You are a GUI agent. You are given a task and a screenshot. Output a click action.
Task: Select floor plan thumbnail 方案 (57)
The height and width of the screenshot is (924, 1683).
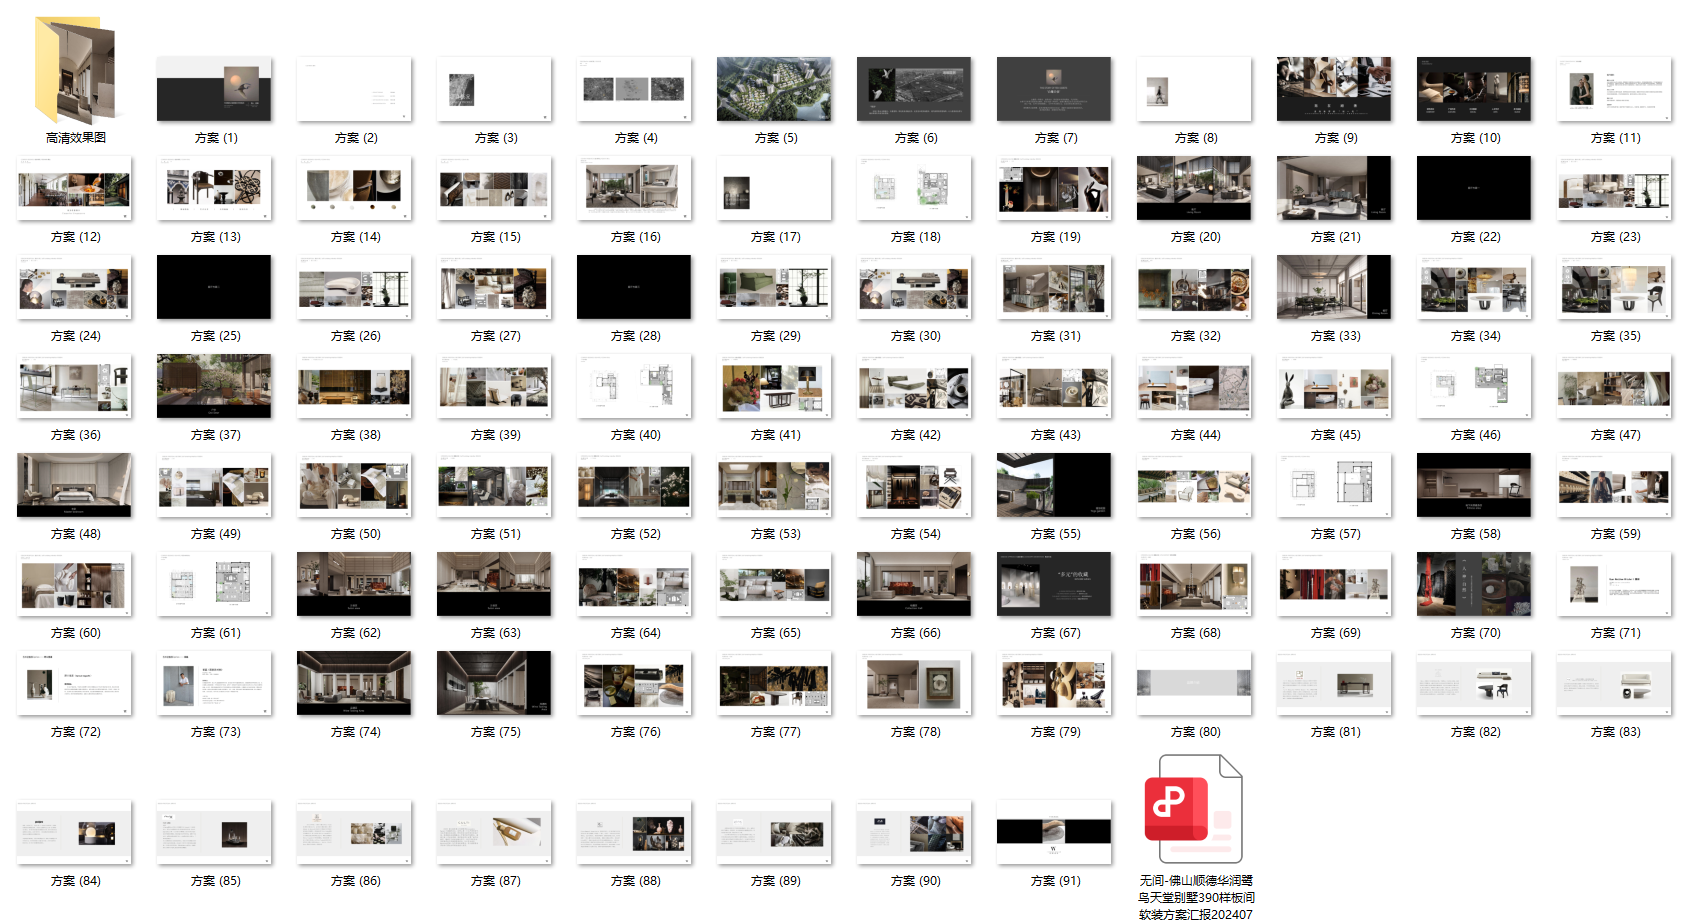(x=1334, y=485)
